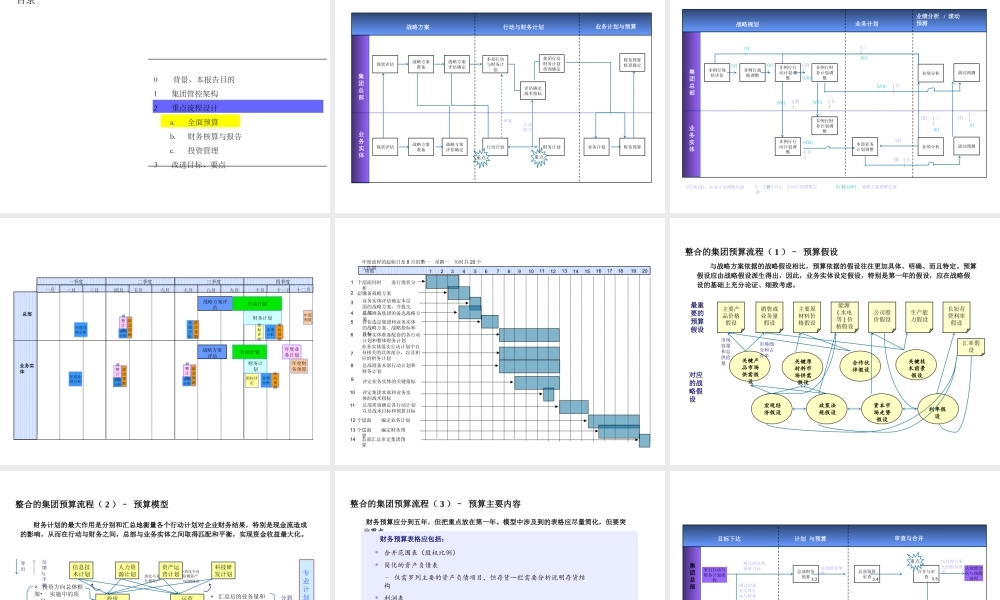Select the slide titled 预算模型
The width and height of the screenshot is (1000, 600).
point(165,536)
